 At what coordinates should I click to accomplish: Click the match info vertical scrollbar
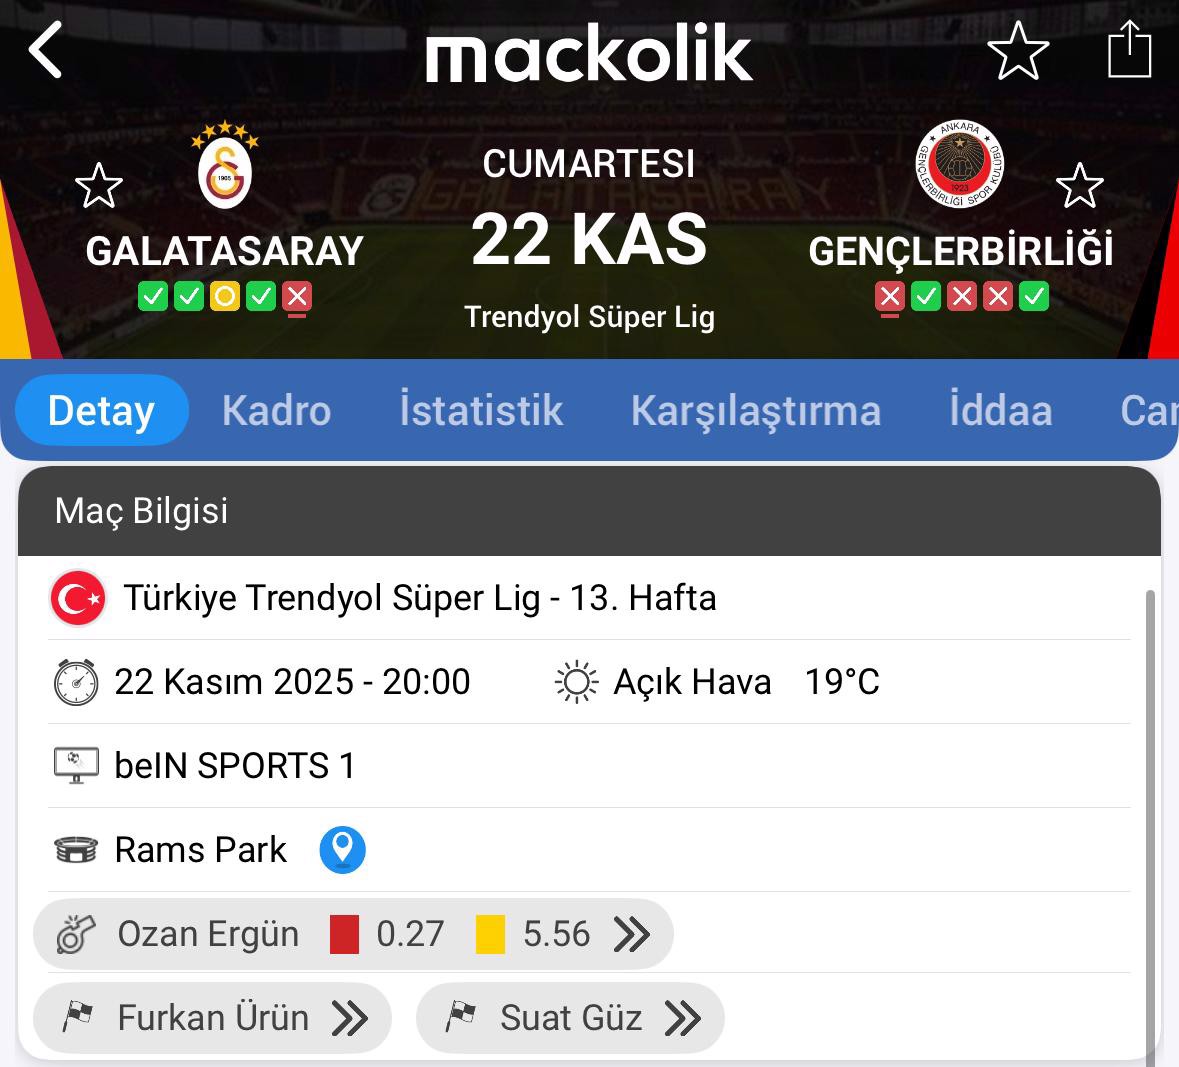1150,800
